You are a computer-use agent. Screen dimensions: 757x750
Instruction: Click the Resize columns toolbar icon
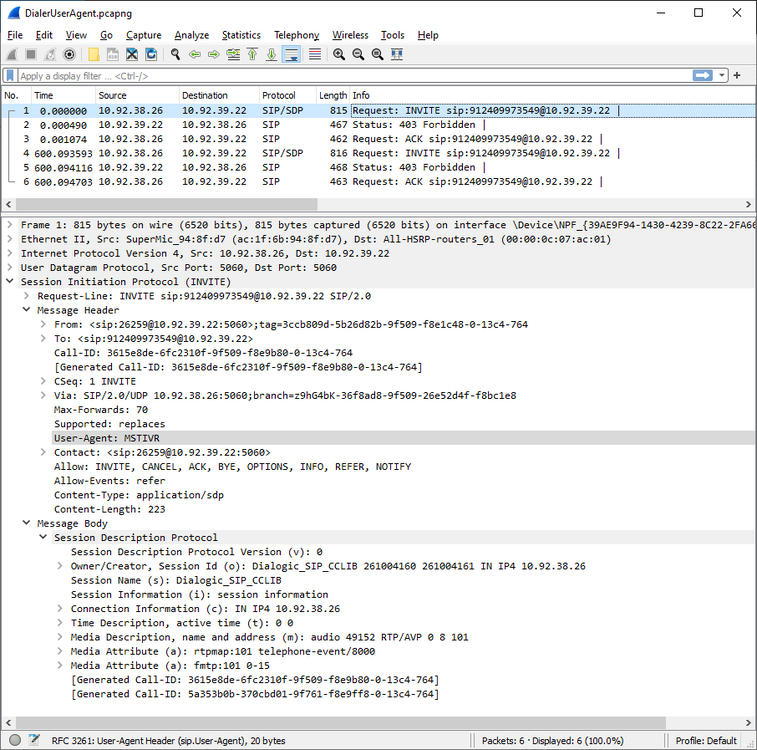397,54
